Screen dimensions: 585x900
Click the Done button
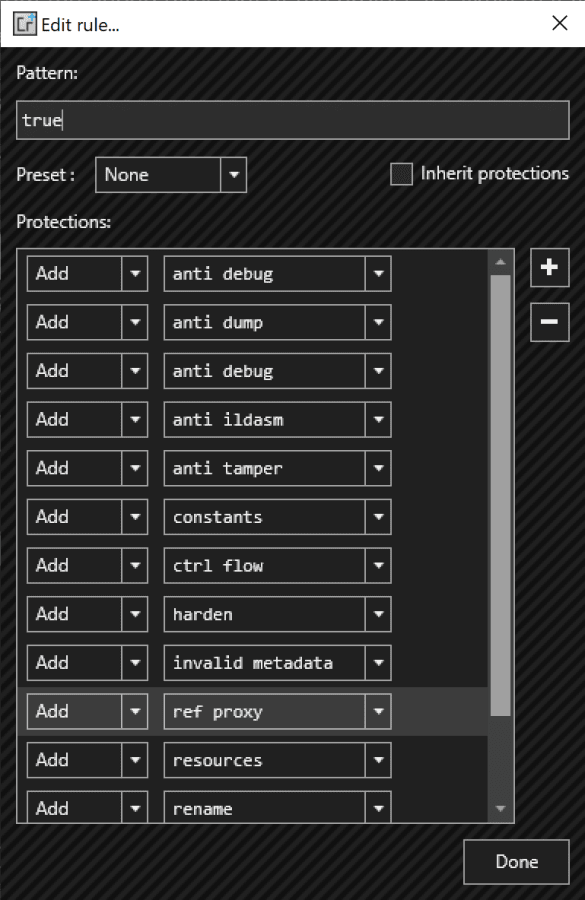pyautogui.click(x=516, y=861)
